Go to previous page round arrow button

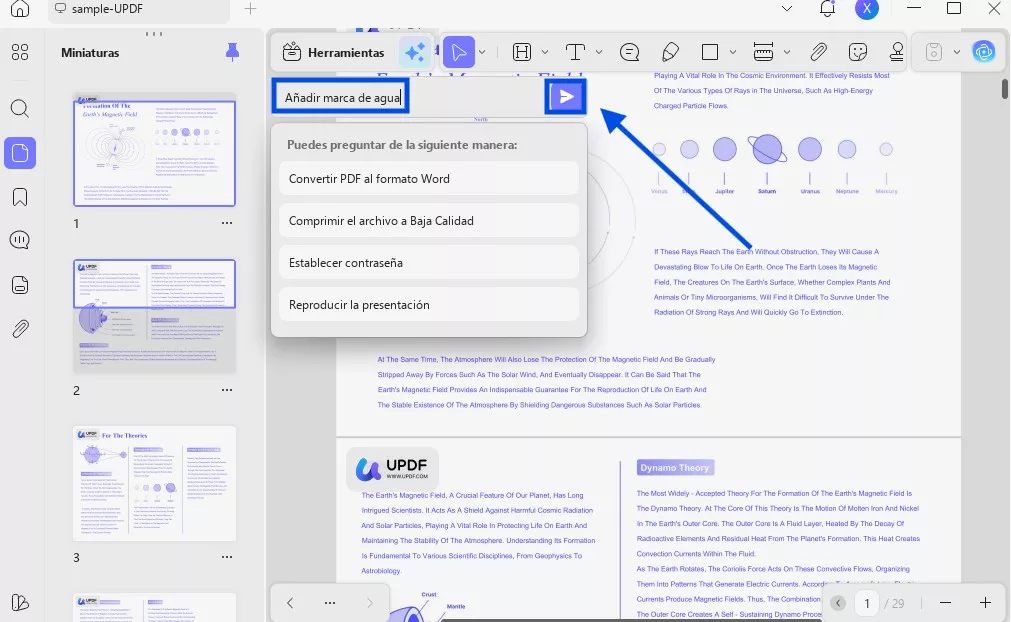coord(838,603)
